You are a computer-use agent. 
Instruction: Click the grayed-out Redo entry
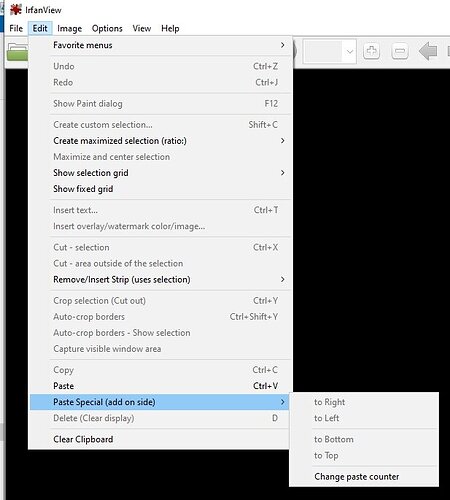click(x=161, y=82)
